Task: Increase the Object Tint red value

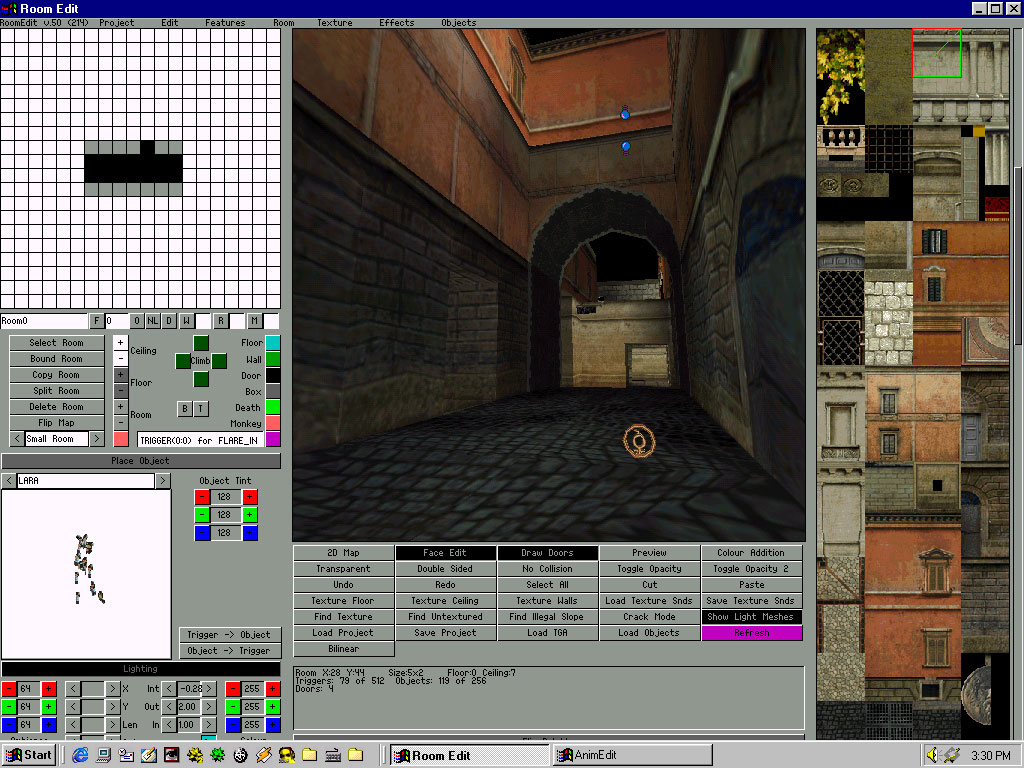Action: [x=250, y=497]
